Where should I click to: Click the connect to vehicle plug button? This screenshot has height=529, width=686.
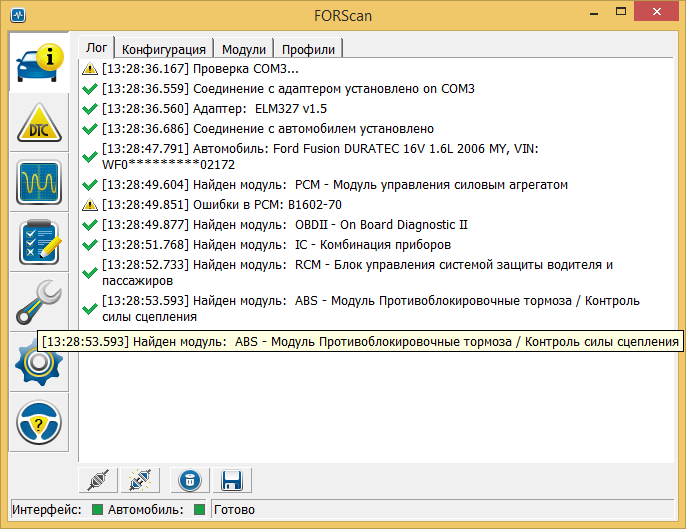[x=98, y=480]
